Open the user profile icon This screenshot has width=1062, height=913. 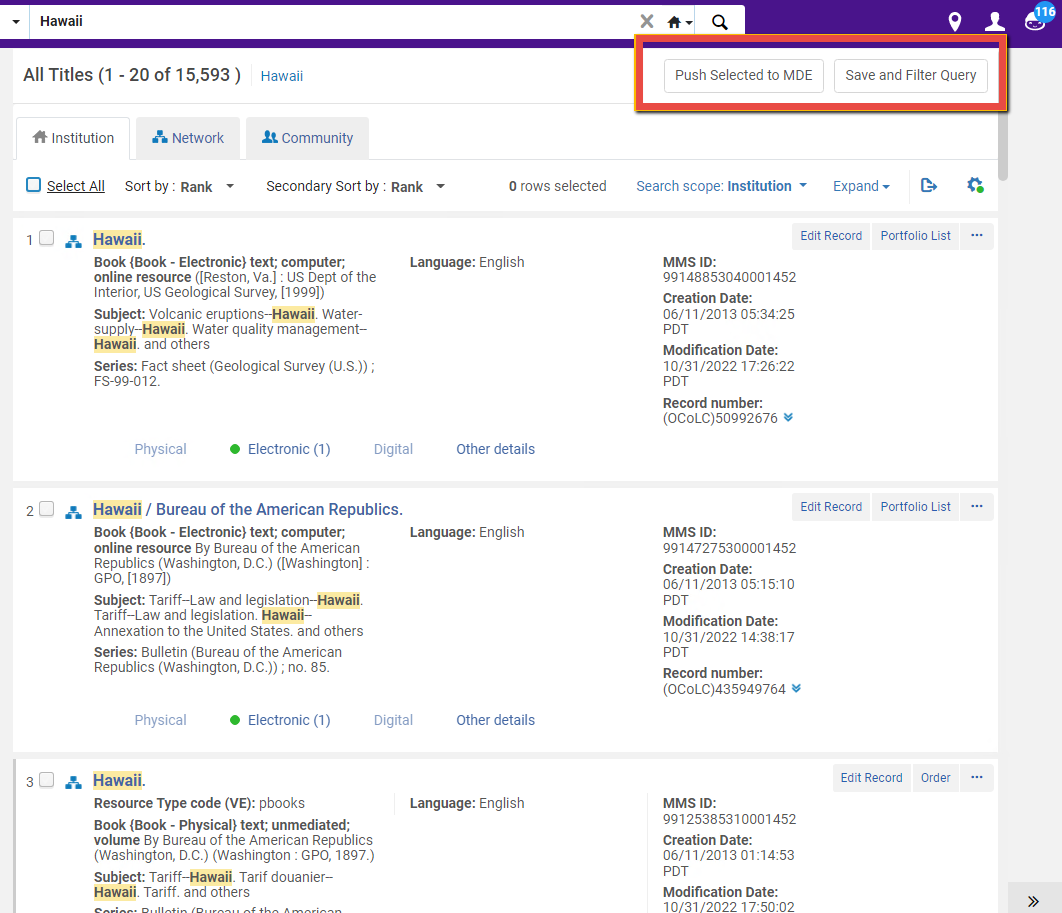tap(994, 22)
